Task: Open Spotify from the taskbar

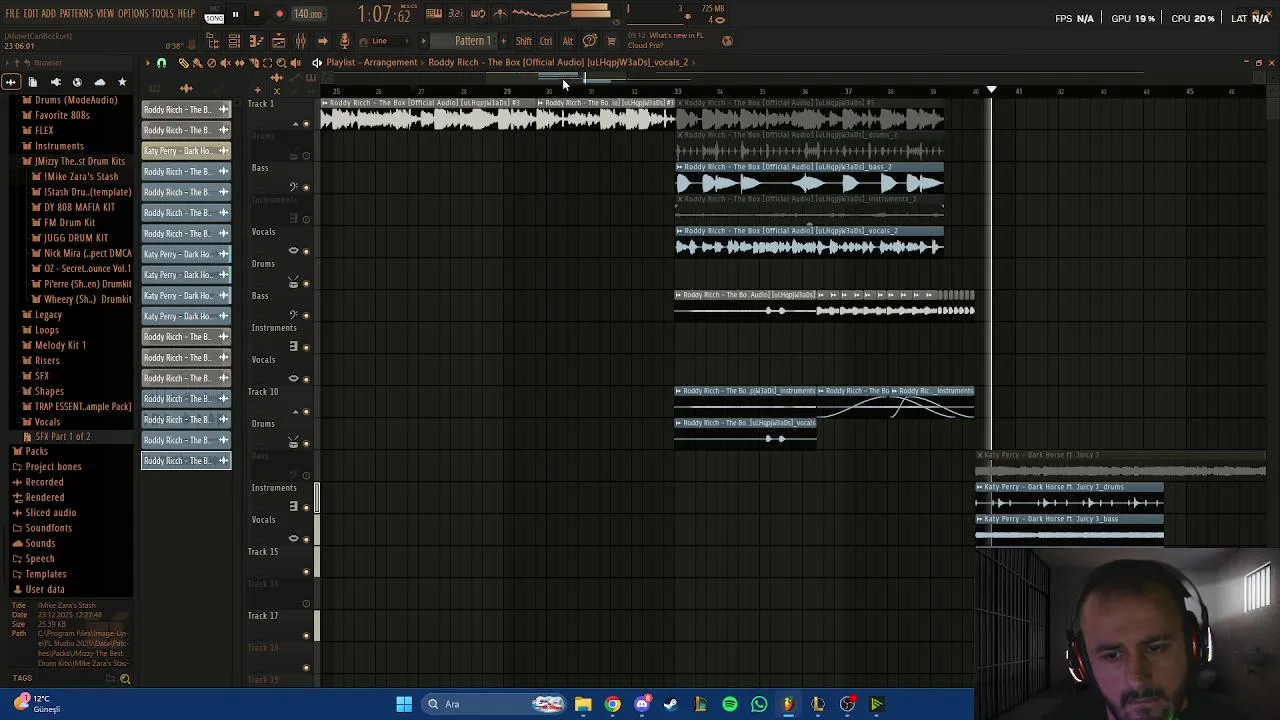Action: (x=730, y=704)
